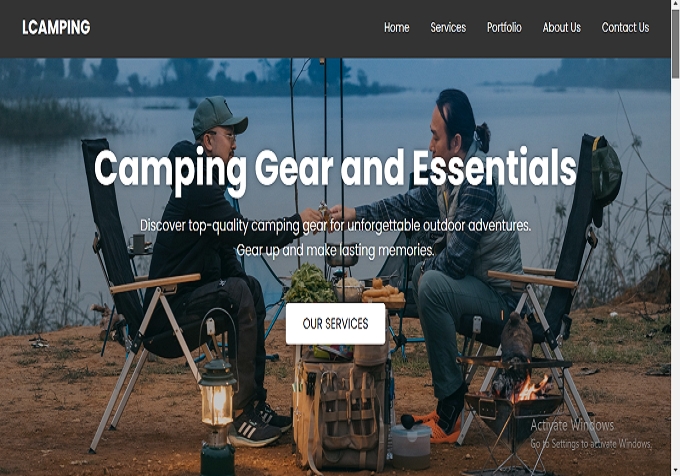Click the scrollbar up arrow
The height and width of the screenshot is (476, 680).
pyautogui.click(x=675, y=4)
